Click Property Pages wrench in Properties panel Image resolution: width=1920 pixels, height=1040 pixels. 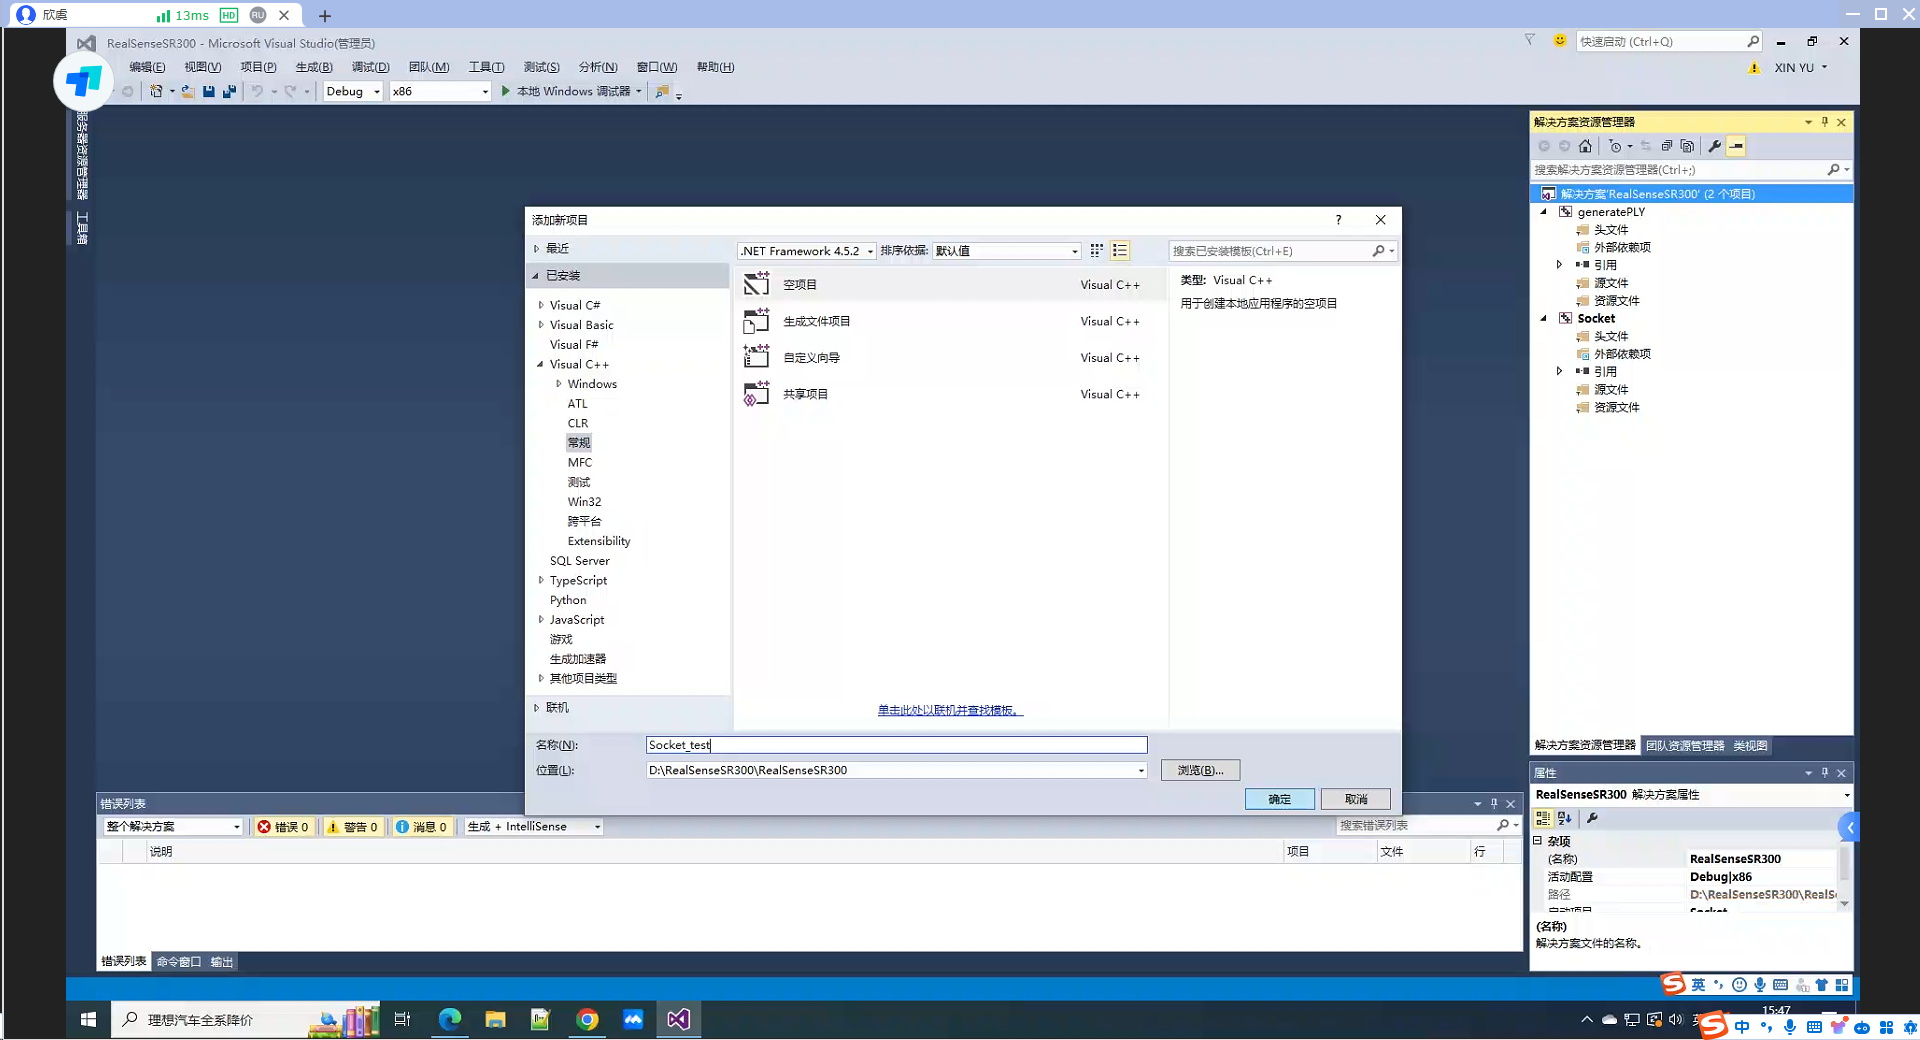pos(1593,818)
